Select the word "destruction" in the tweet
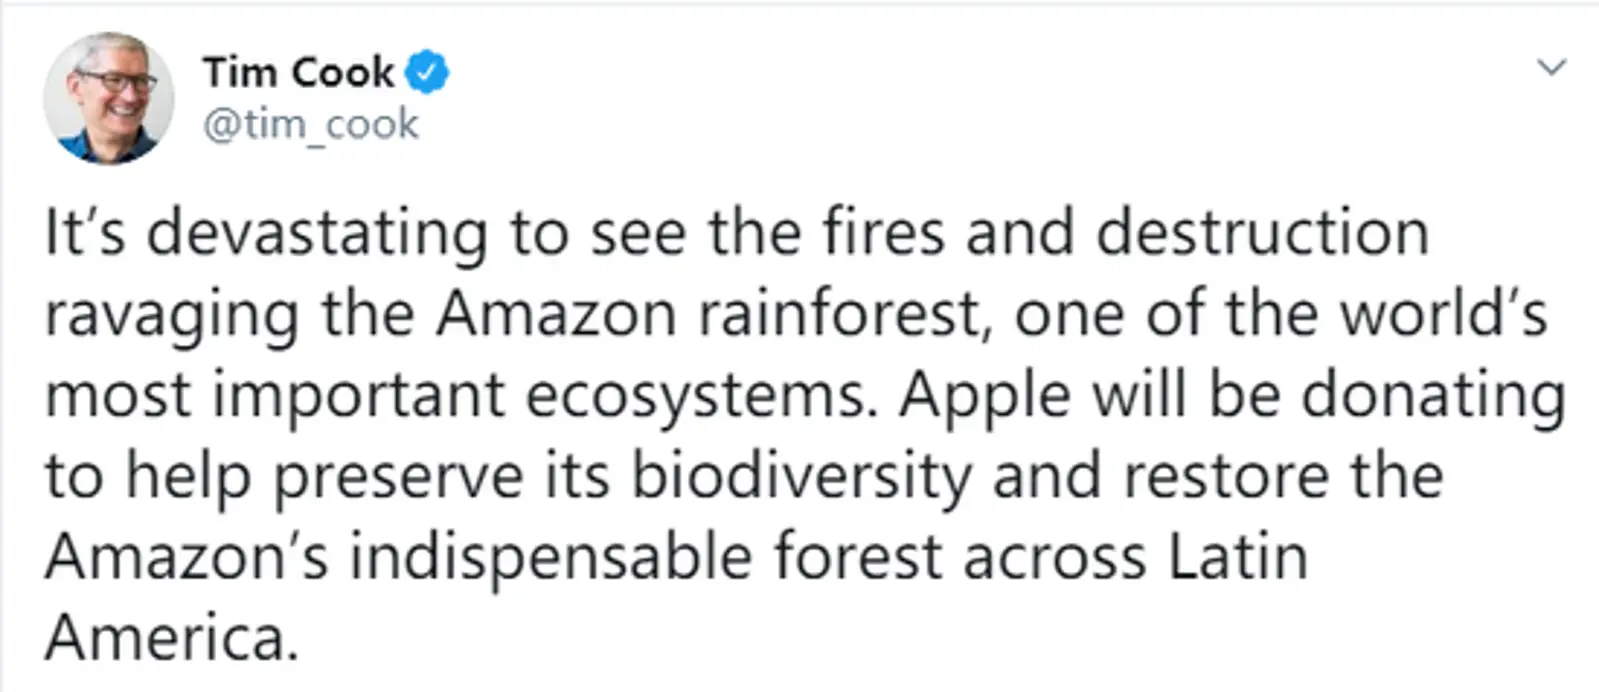 coord(1262,232)
